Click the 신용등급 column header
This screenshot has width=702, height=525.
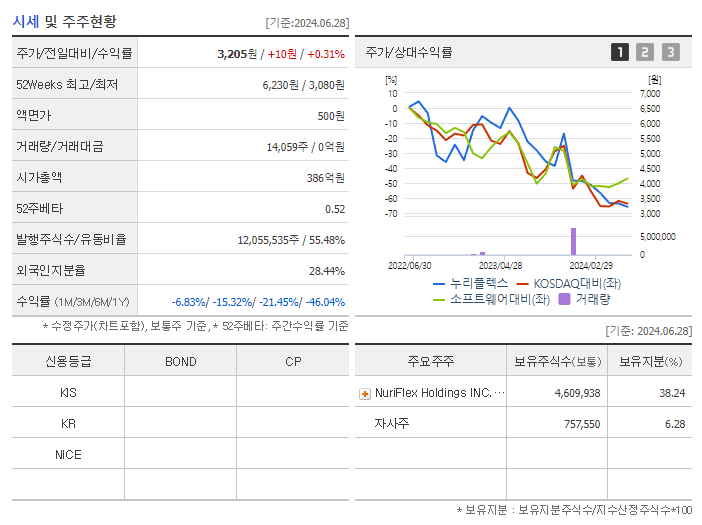[68, 362]
